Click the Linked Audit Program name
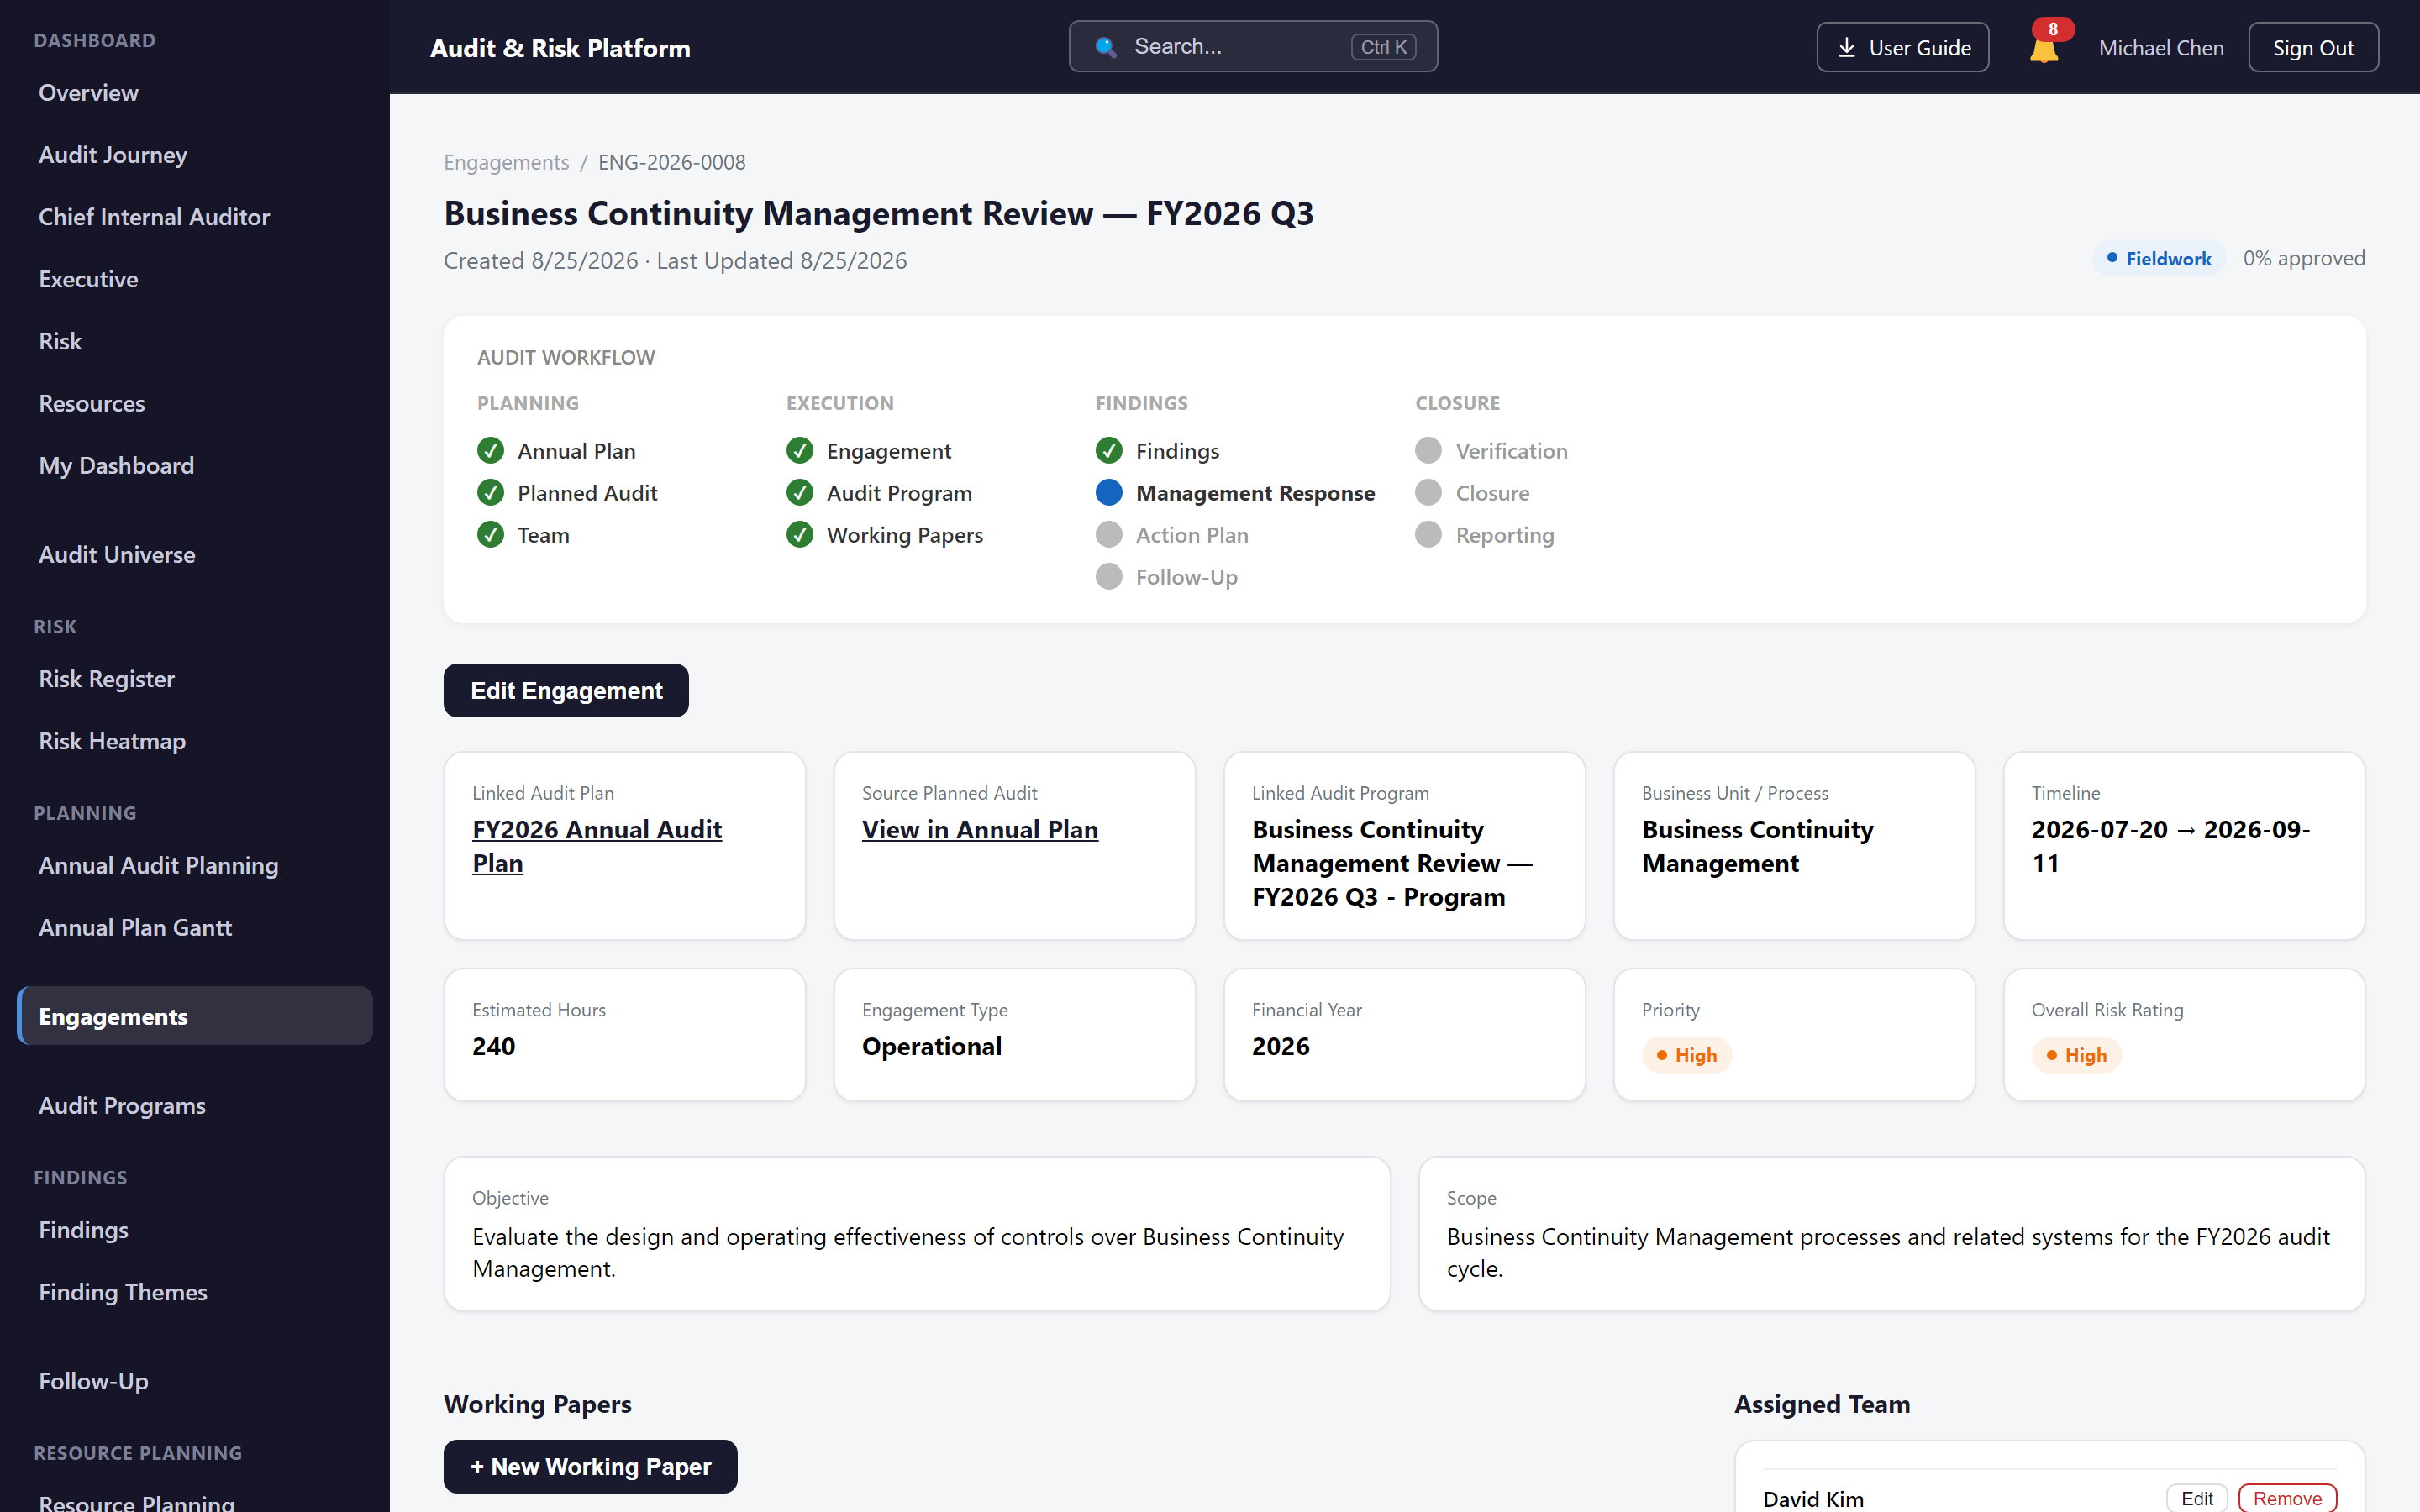 coord(1392,863)
